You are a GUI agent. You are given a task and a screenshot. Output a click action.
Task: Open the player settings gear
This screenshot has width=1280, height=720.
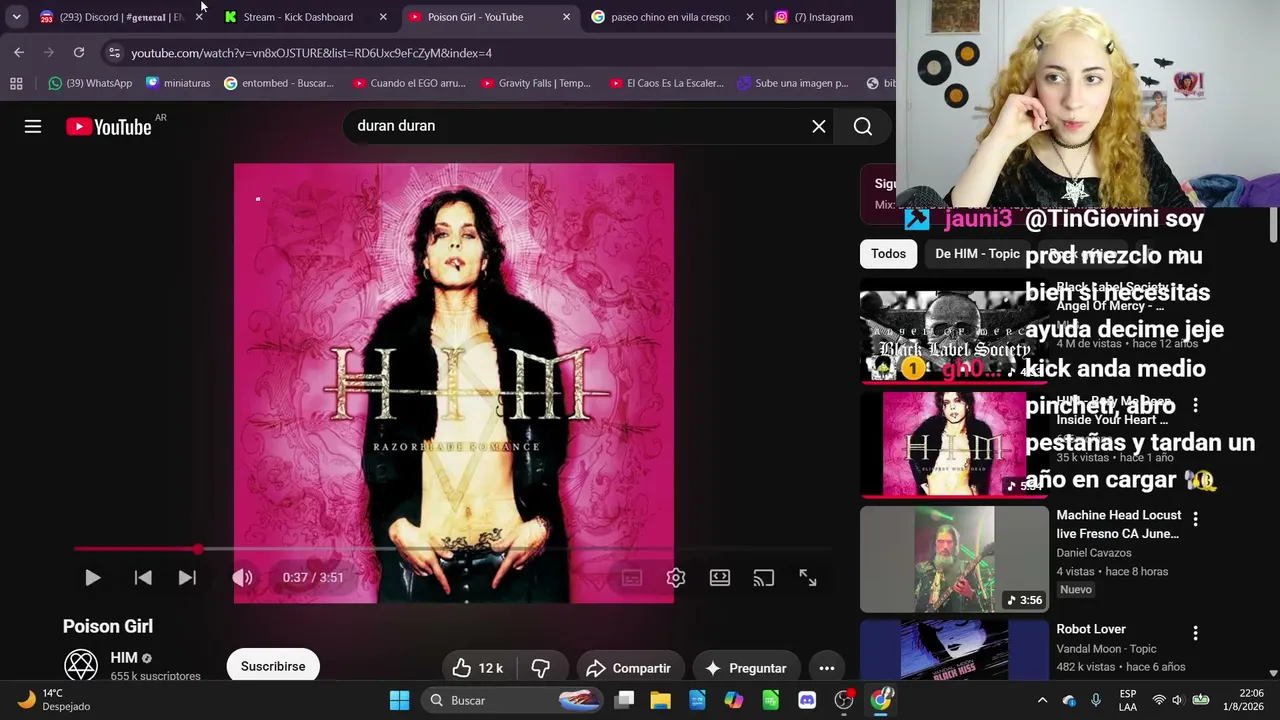pyautogui.click(x=676, y=577)
